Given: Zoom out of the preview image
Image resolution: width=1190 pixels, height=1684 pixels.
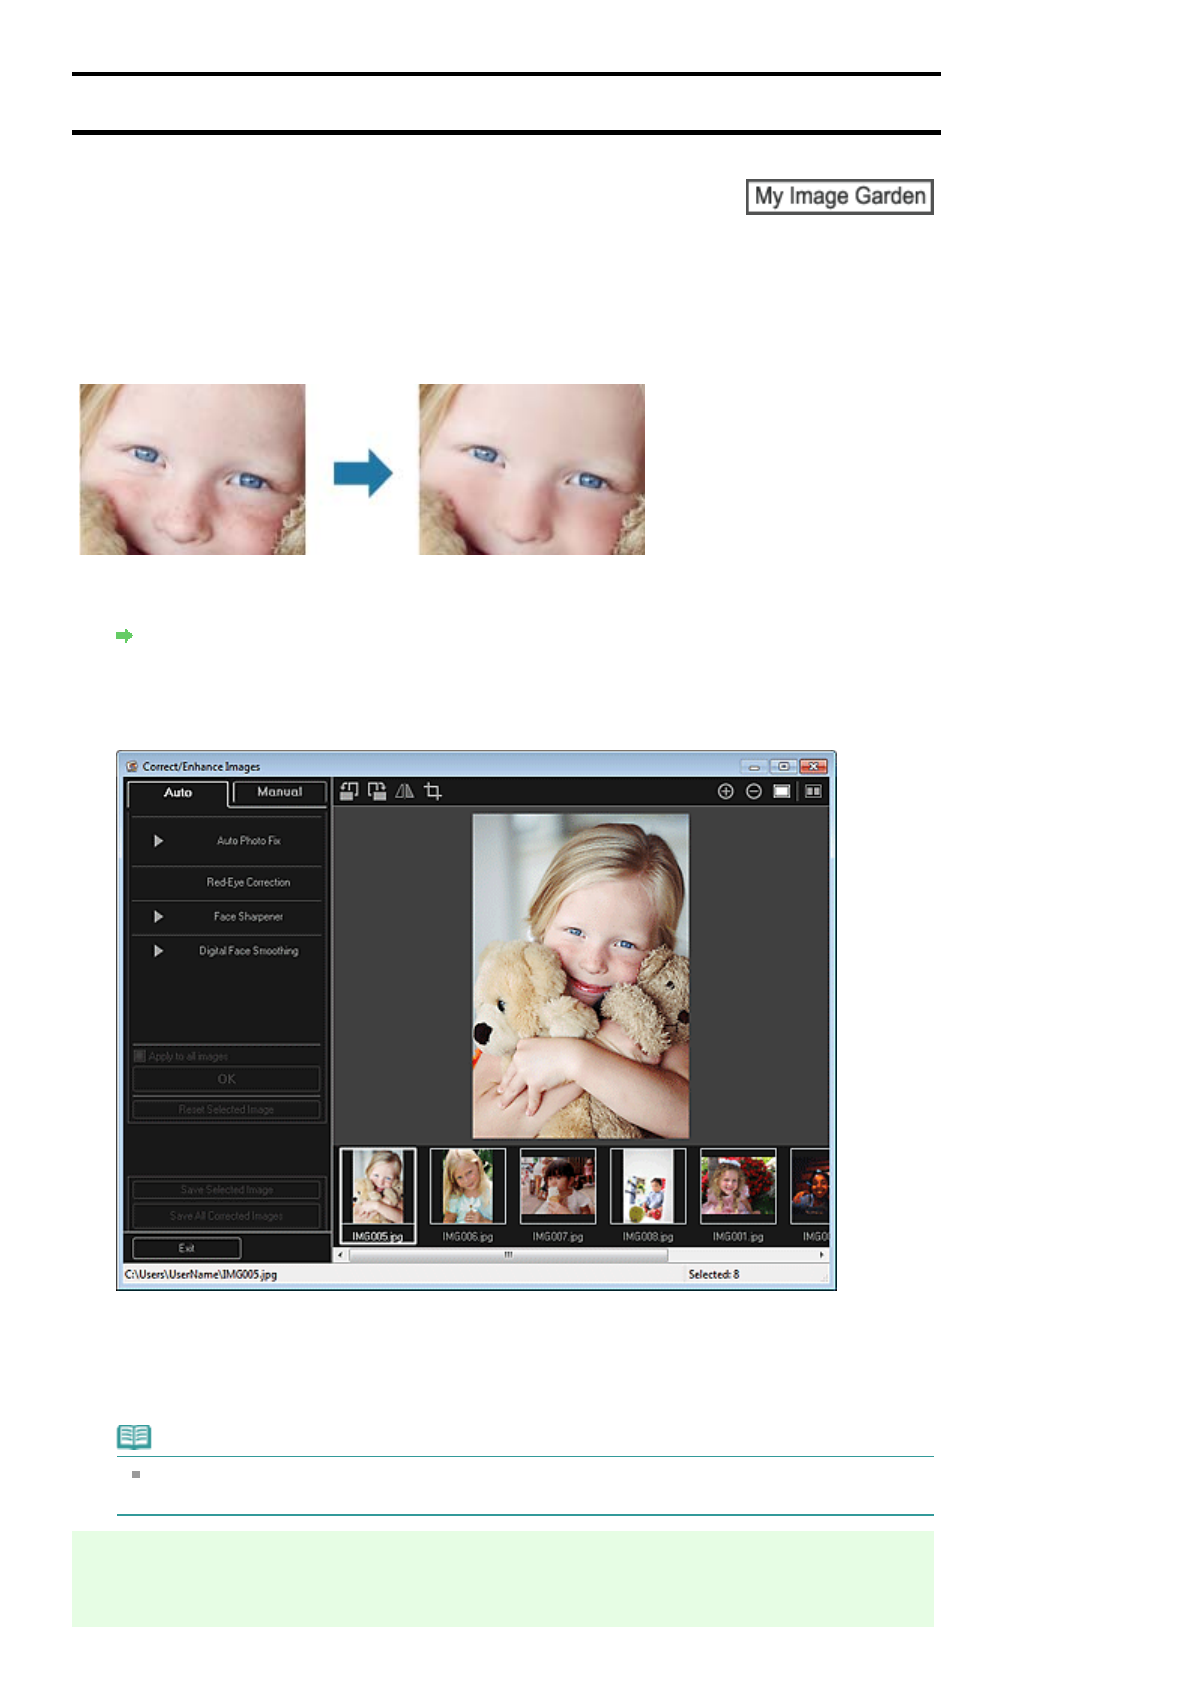Looking at the screenshot, I should click(x=754, y=791).
